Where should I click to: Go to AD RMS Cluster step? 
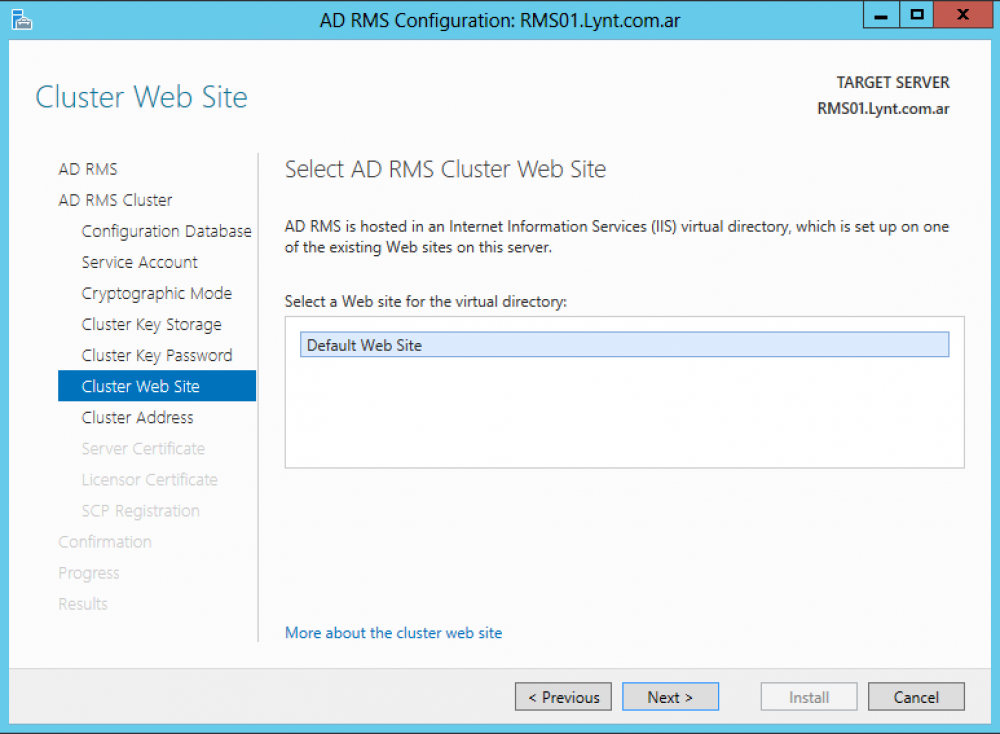pyautogui.click(x=115, y=200)
